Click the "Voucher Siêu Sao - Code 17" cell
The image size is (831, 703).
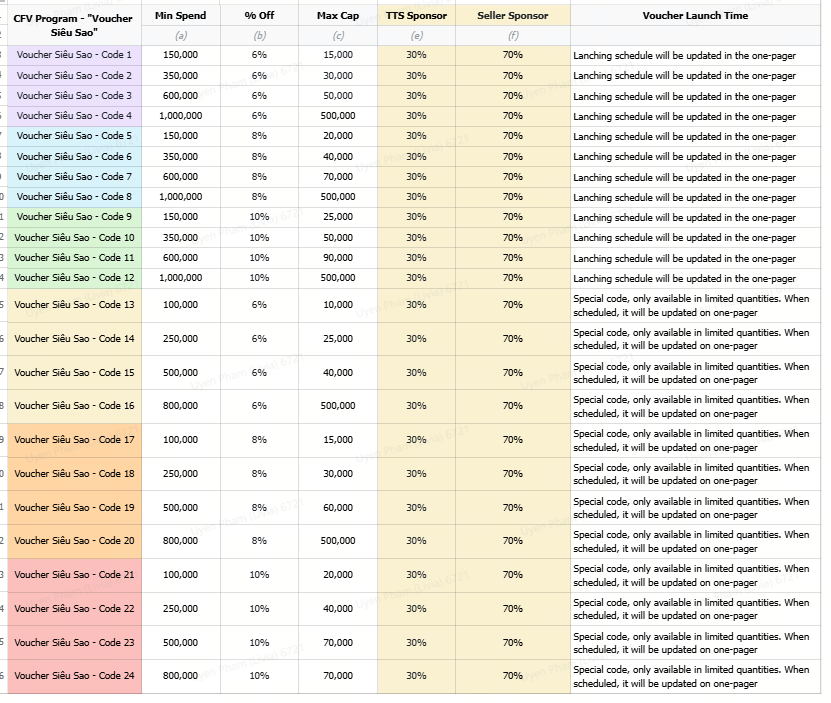(x=74, y=440)
